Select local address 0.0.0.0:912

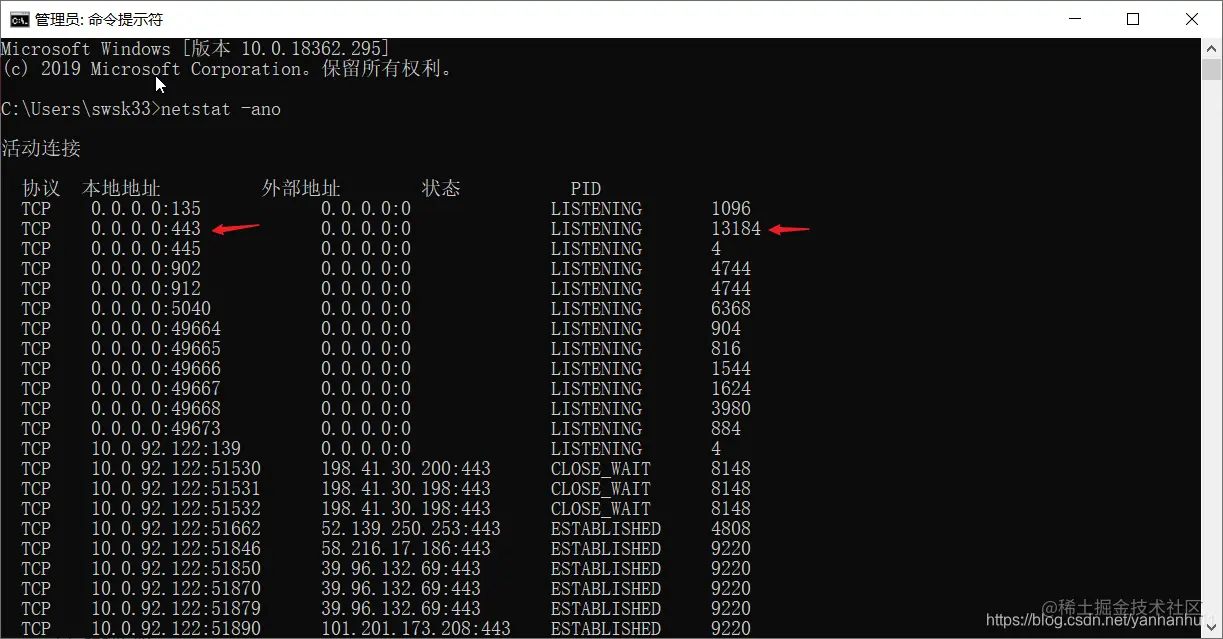[x=146, y=289]
